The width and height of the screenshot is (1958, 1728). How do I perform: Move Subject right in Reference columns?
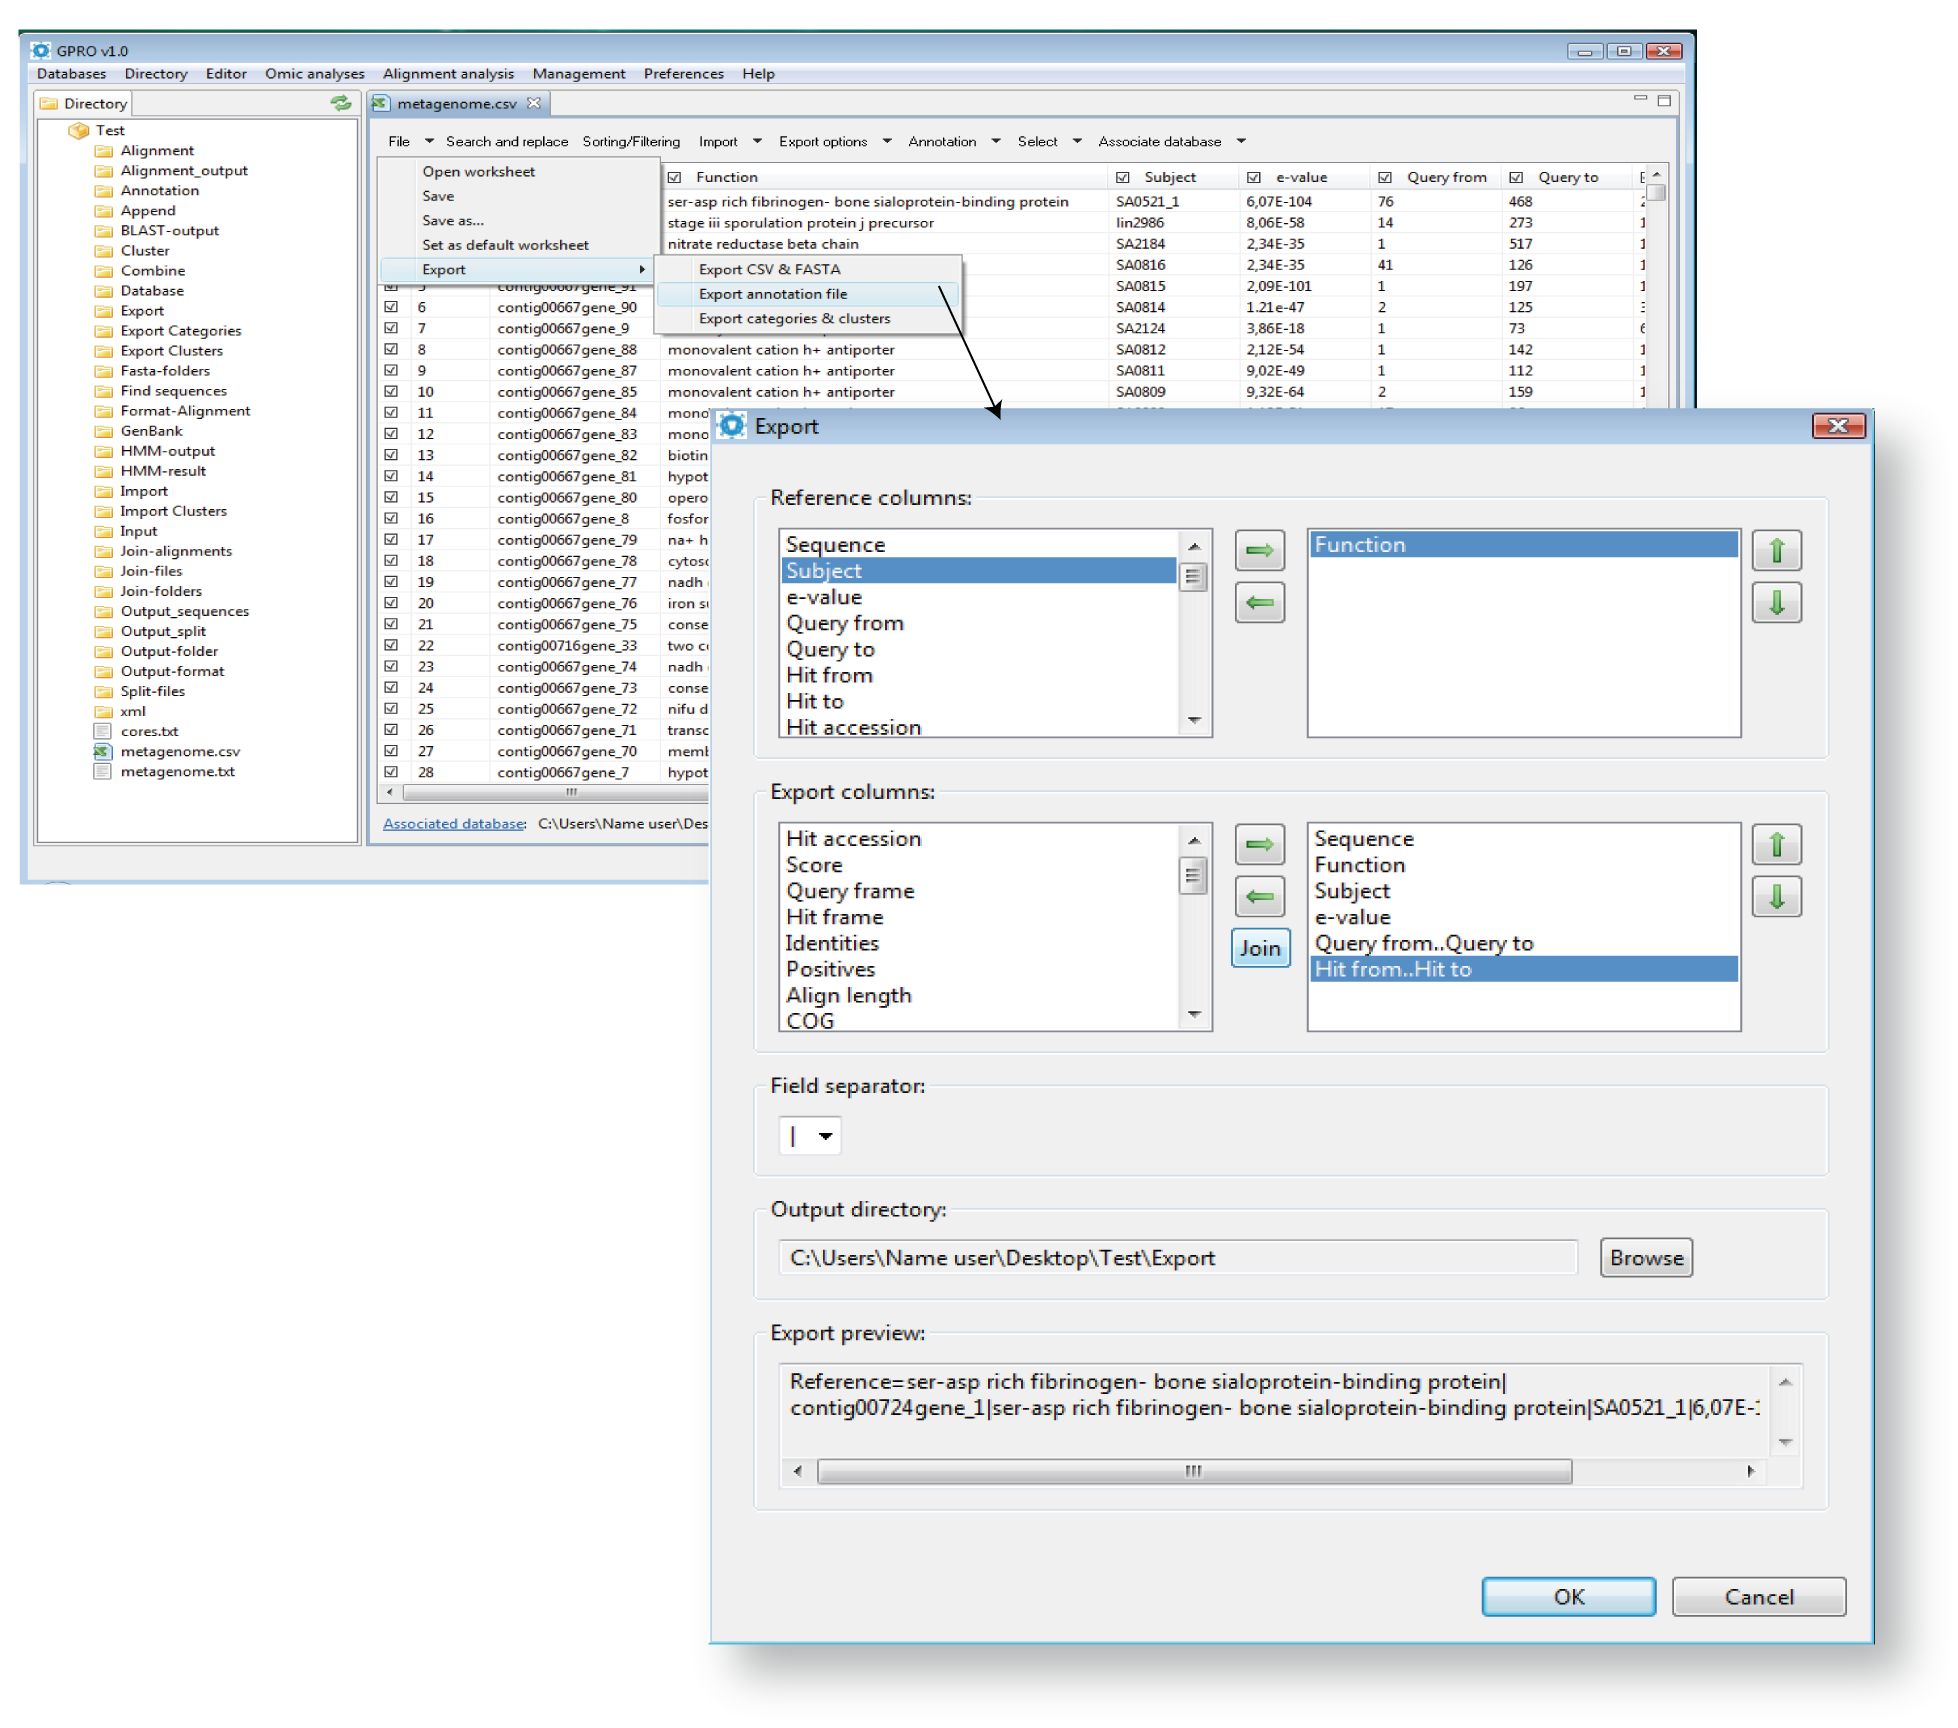point(1259,551)
